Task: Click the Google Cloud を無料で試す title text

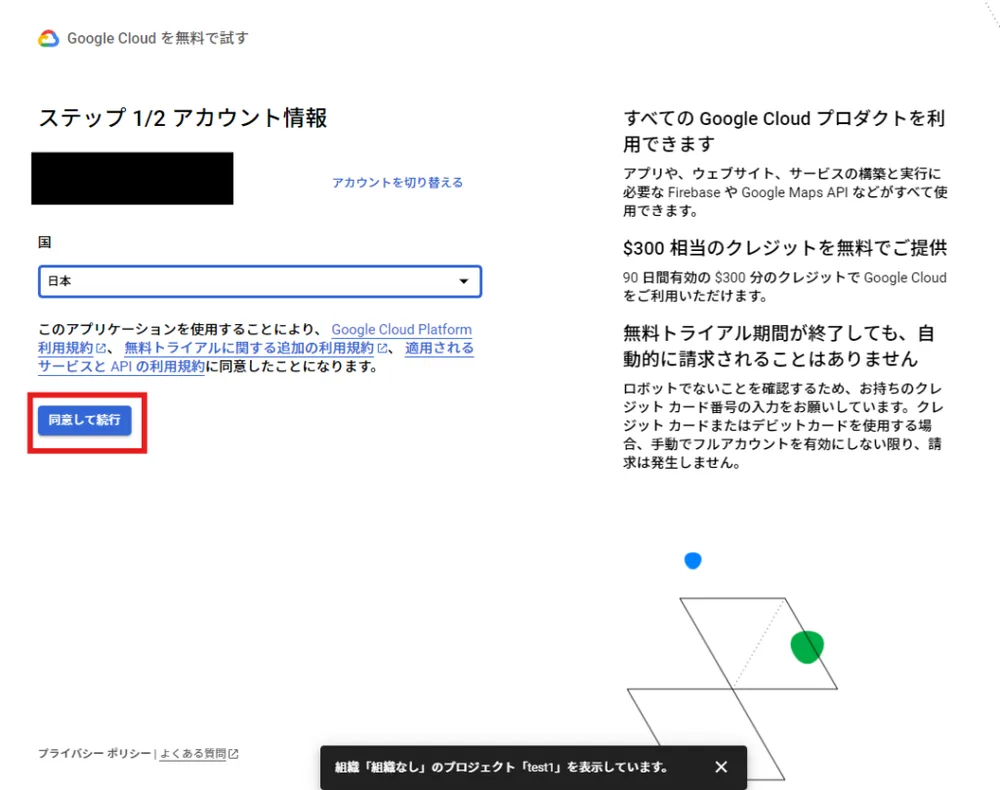Action: click(x=158, y=38)
